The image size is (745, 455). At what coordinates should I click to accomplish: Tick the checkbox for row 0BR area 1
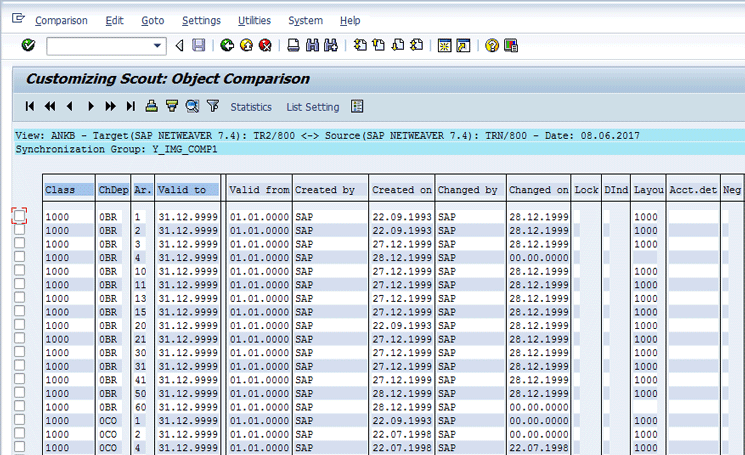point(20,216)
